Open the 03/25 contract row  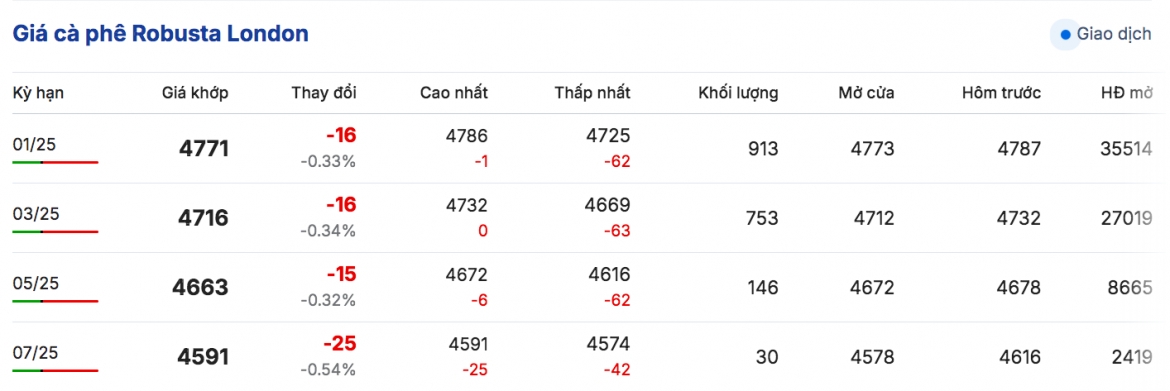(x=585, y=218)
